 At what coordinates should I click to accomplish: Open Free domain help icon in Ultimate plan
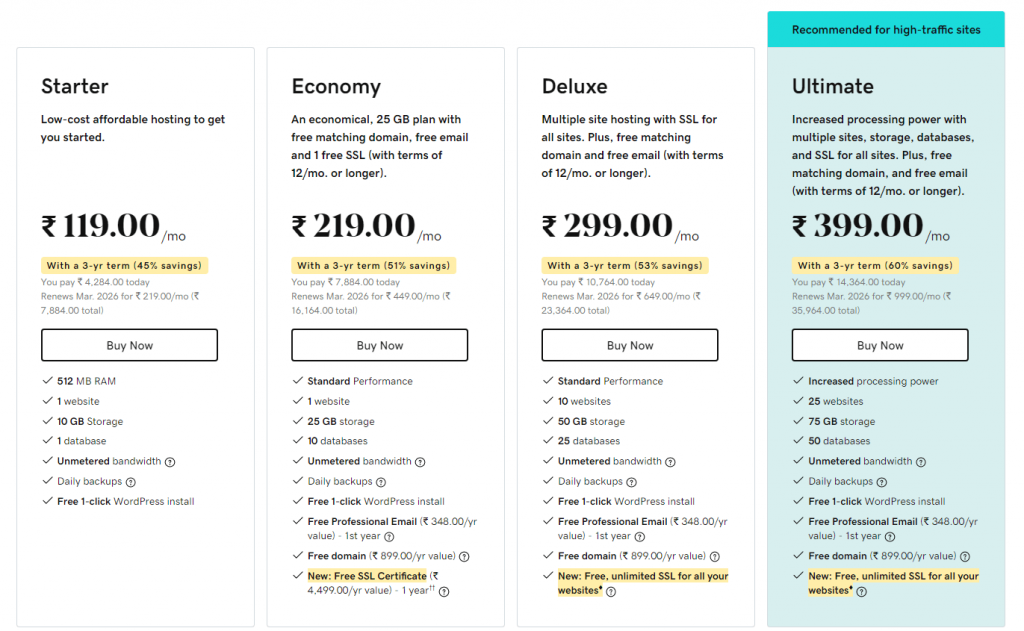(x=965, y=557)
